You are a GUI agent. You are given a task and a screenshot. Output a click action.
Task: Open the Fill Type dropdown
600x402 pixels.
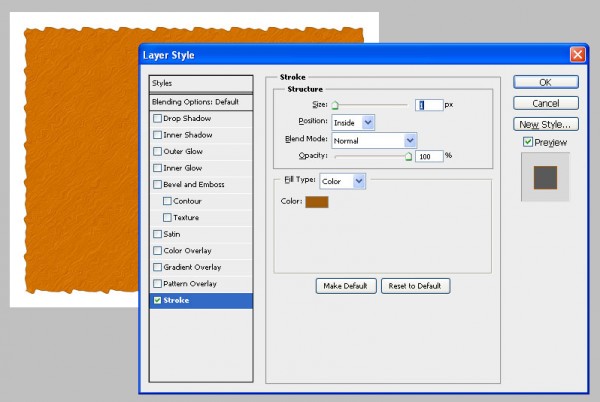click(342, 181)
